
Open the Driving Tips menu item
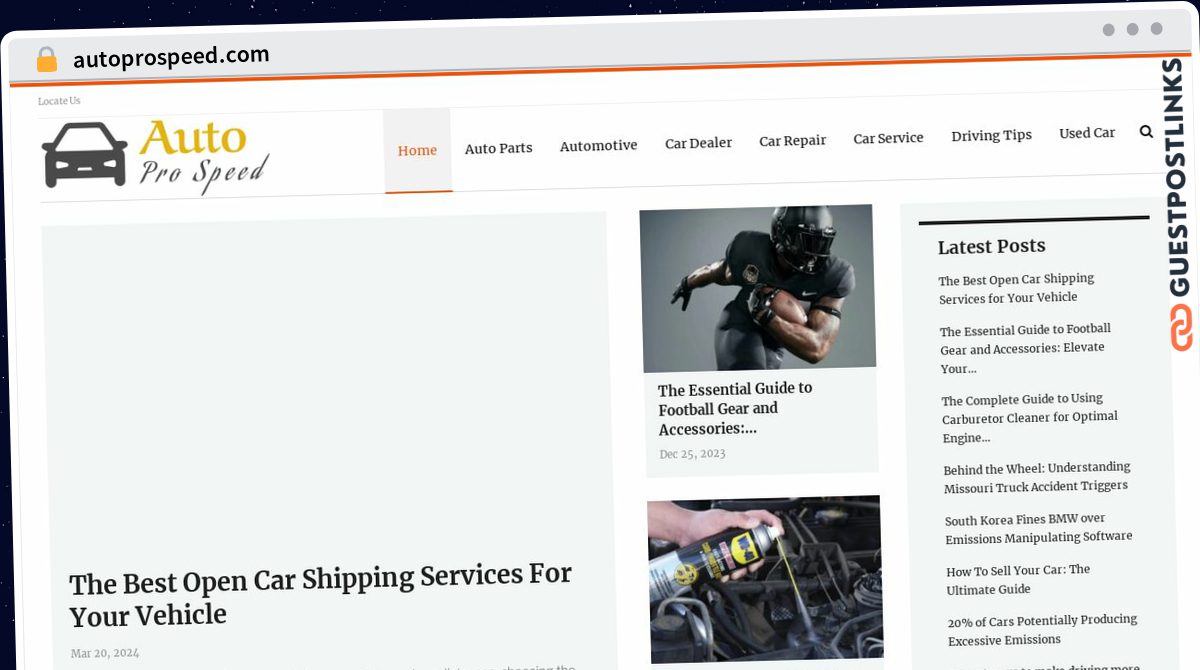[991, 135]
